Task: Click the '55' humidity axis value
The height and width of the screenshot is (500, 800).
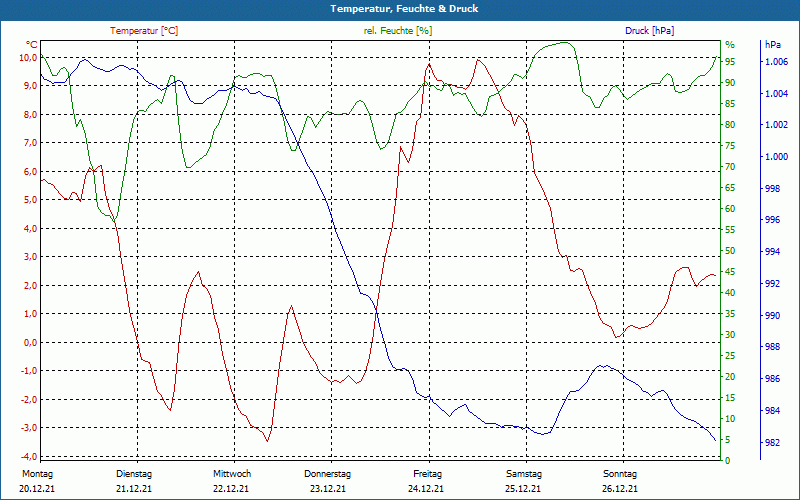Action: pos(730,230)
